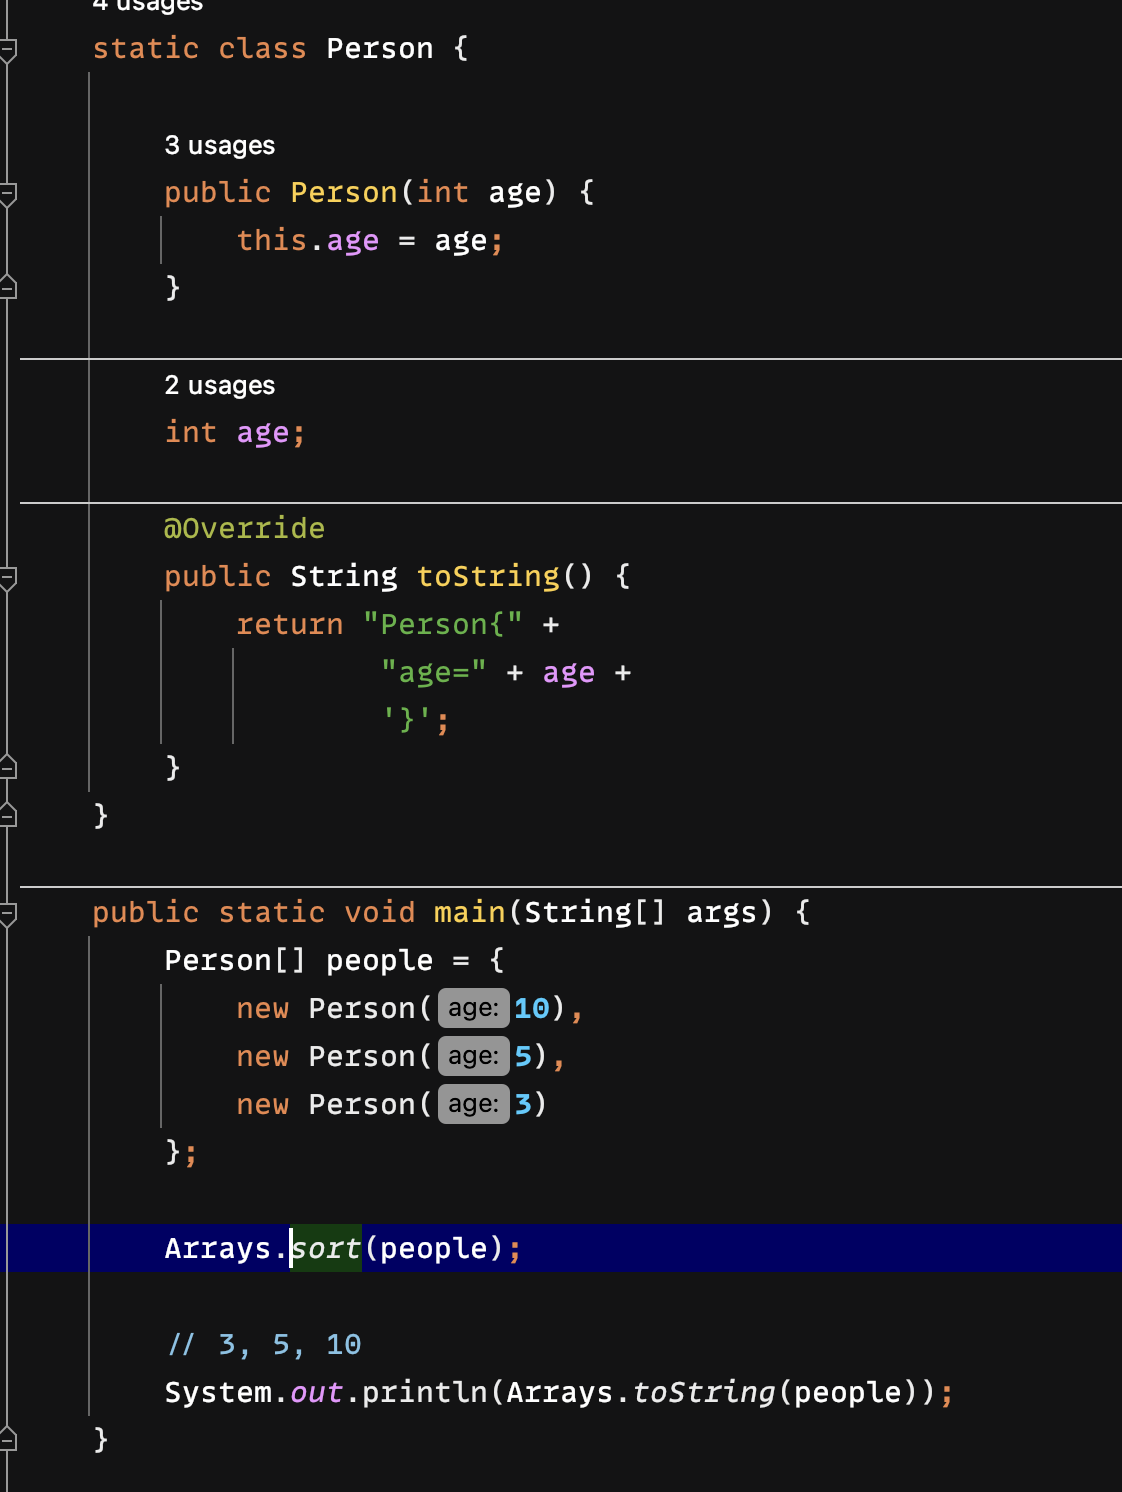This screenshot has width=1122, height=1492.
Task: Collapse the main method fold marker
Action: tap(8, 913)
